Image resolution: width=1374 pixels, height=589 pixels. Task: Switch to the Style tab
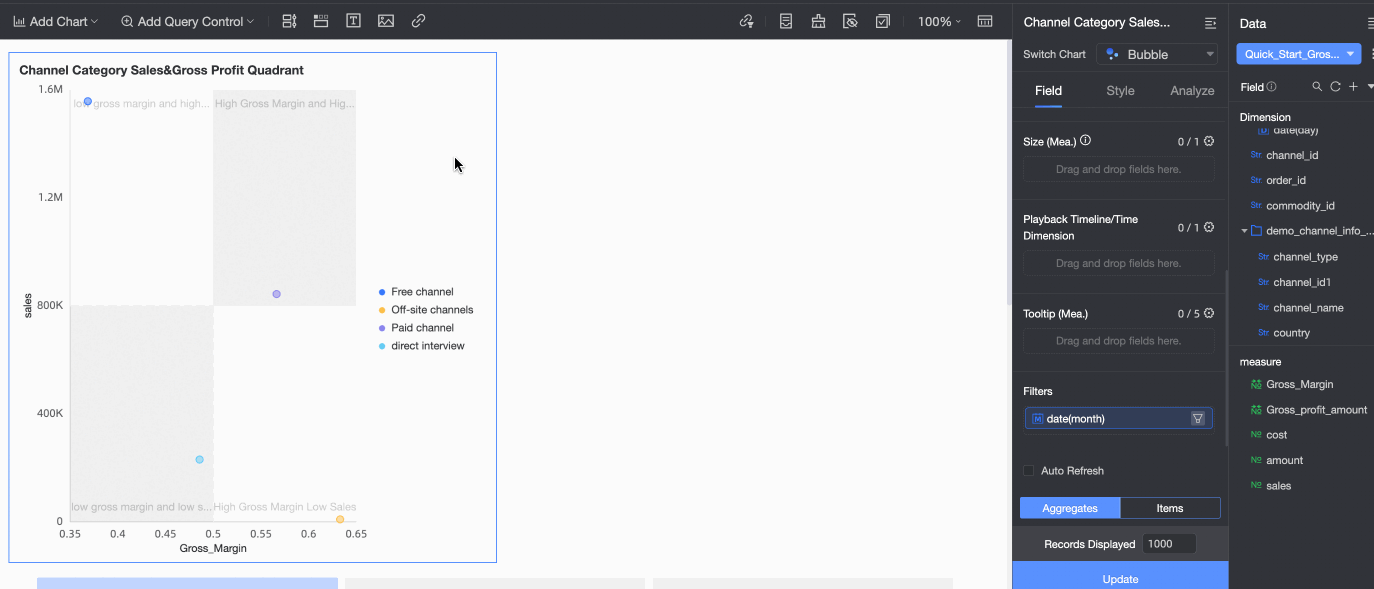1120,91
